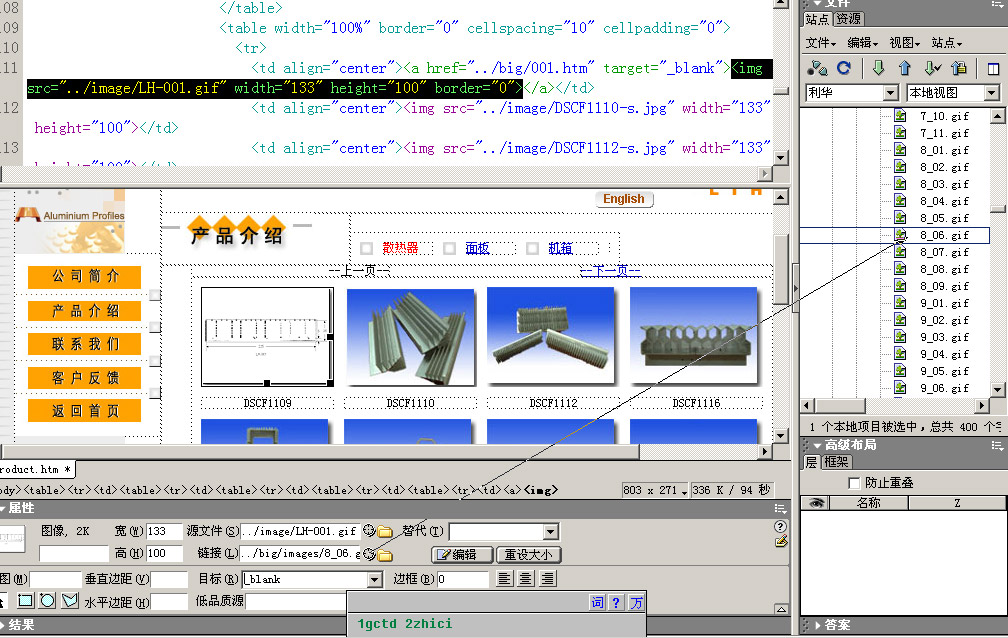Switch to the 框架 tab
Viewport: 1008px width, 638px height.
[x=836, y=462]
